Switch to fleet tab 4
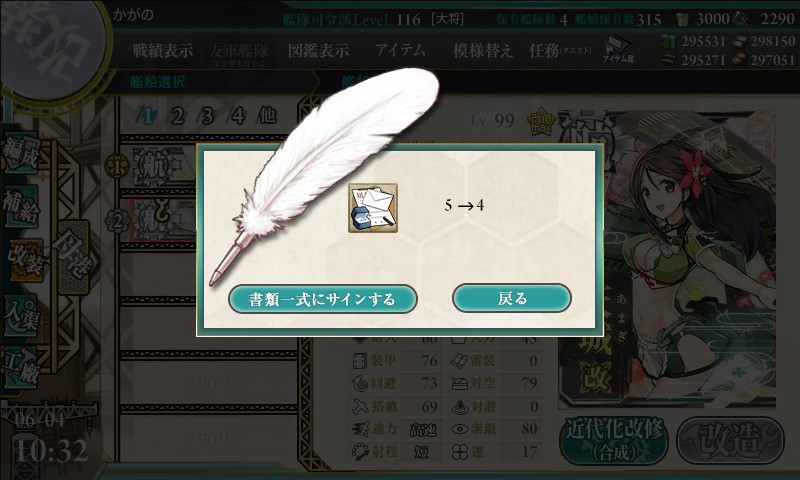The width and height of the screenshot is (800, 480). click(x=238, y=116)
